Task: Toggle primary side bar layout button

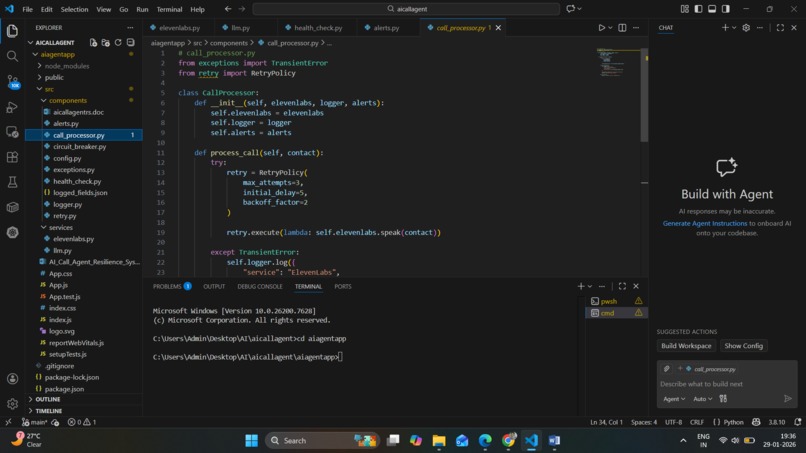Action: tap(698, 9)
